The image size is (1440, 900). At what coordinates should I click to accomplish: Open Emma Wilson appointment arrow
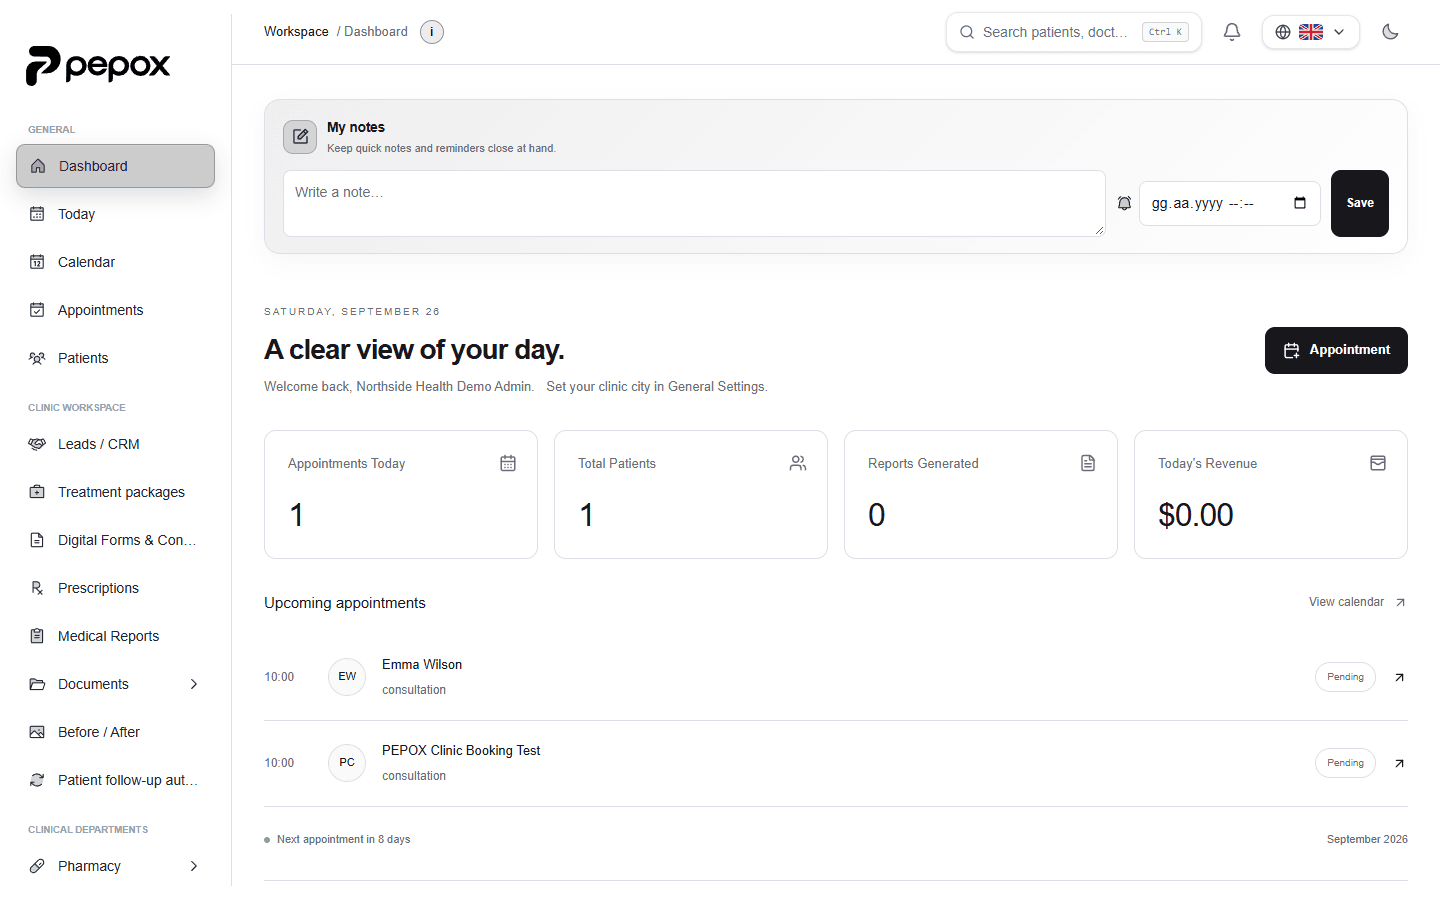tap(1399, 677)
